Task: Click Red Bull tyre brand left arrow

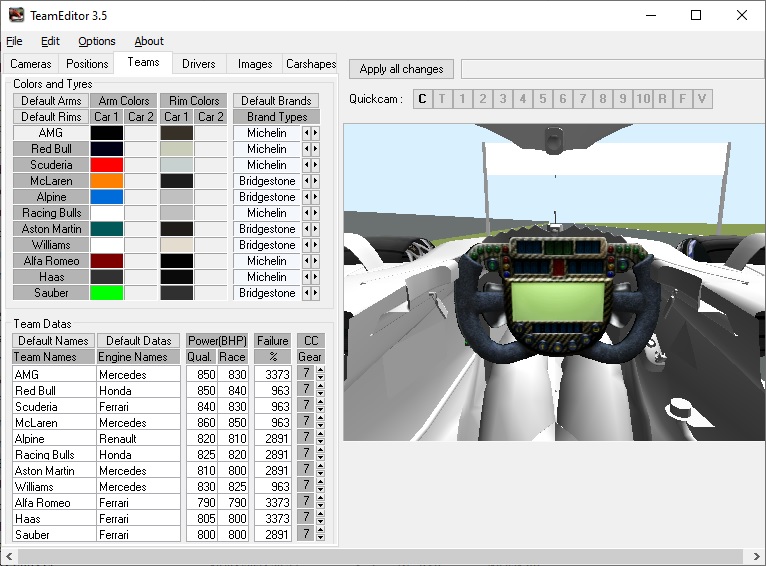Action: pyautogui.click(x=306, y=149)
